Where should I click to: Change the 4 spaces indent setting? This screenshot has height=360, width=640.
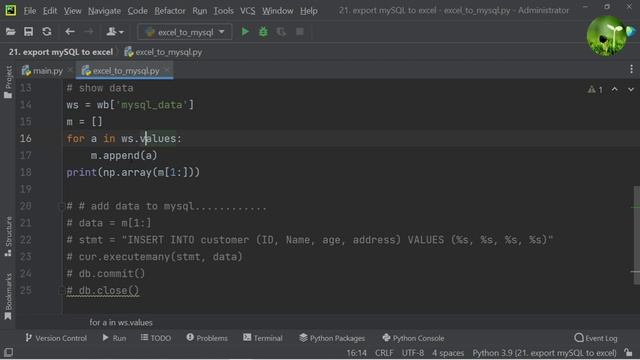(x=448, y=353)
